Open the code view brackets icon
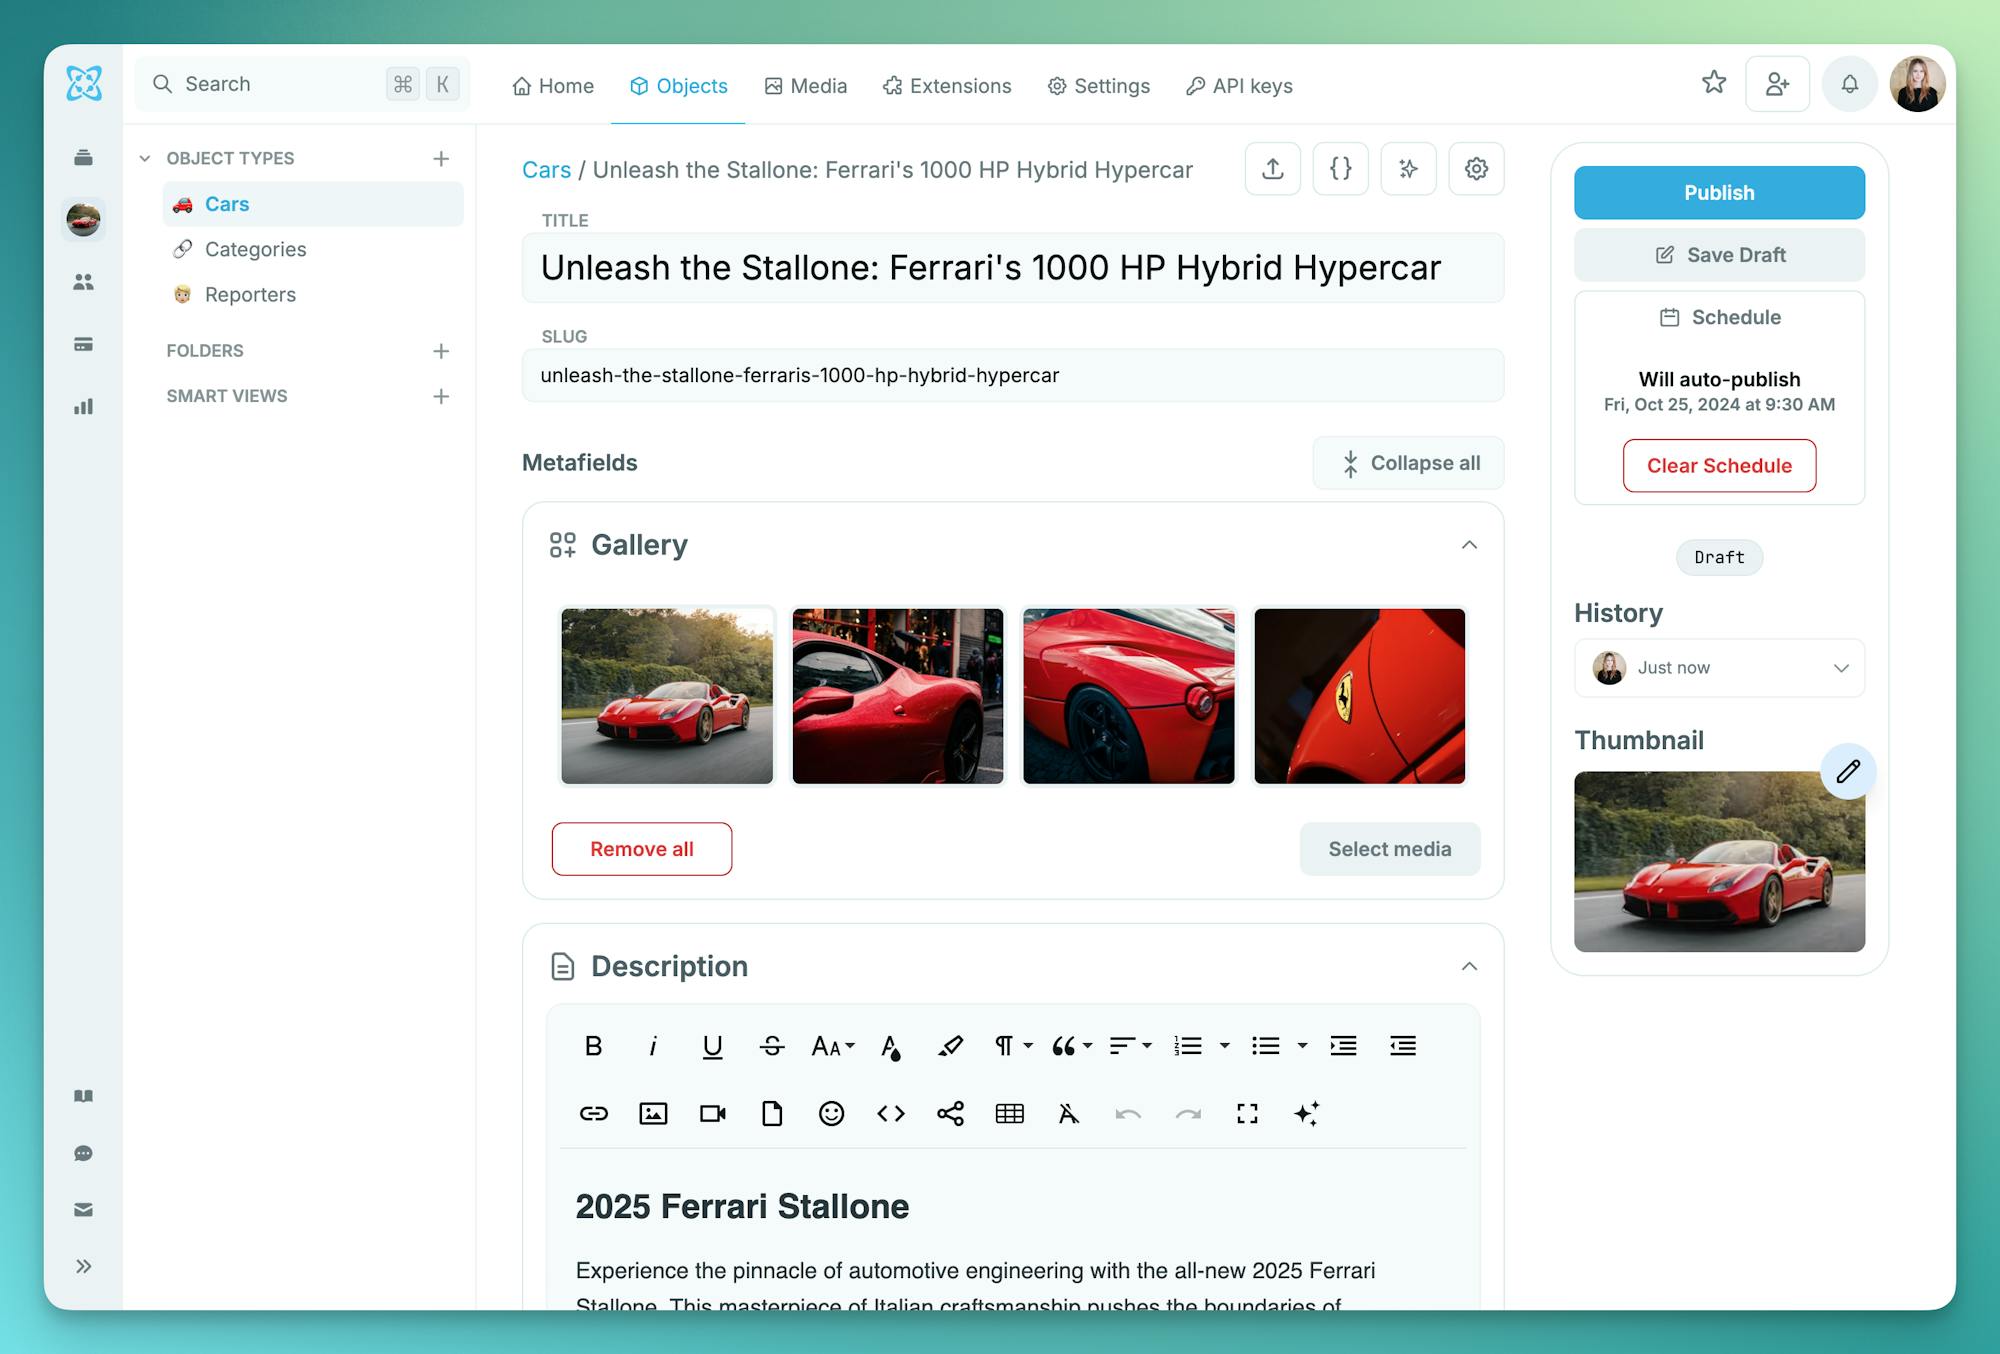The image size is (2000, 1354). tap(891, 1113)
